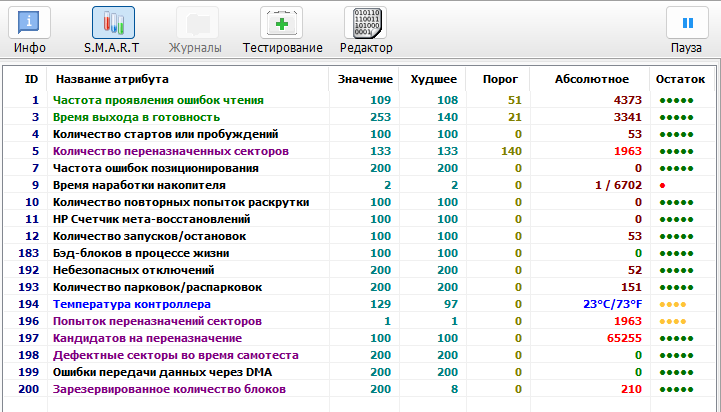Click the Худшее column header
Image resolution: width=721 pixels, height=412 pixels.
(x=434, y=79)
